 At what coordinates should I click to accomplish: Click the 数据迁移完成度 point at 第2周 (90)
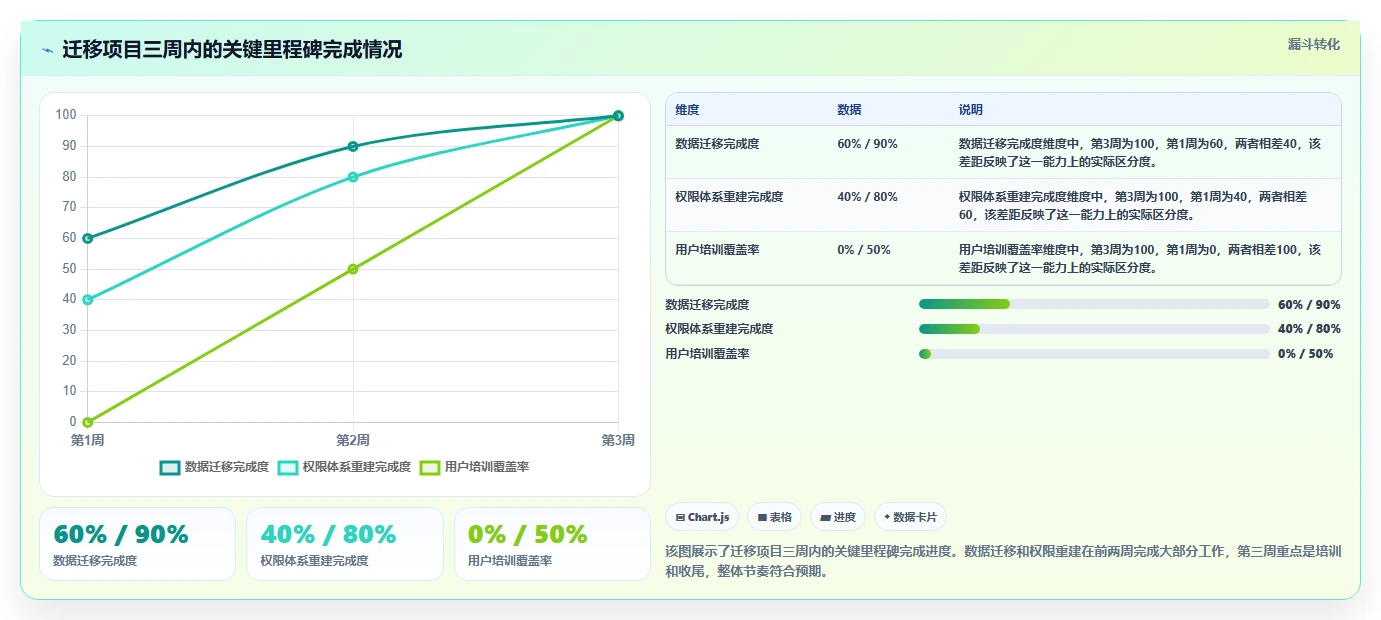(353, 146)
